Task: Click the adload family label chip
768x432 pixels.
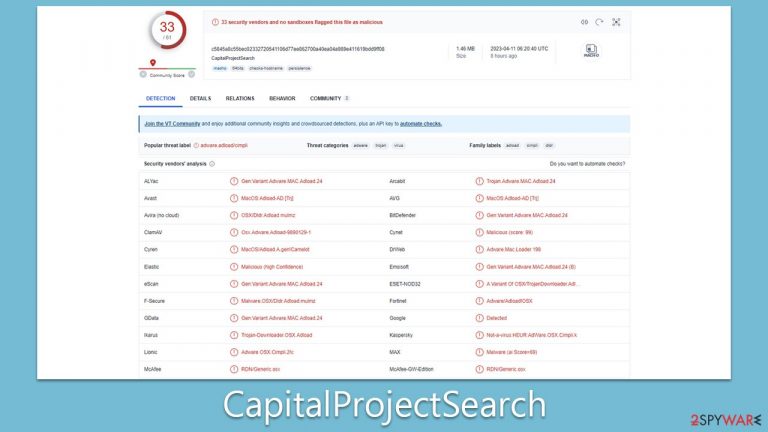Action: pos(512,145)
